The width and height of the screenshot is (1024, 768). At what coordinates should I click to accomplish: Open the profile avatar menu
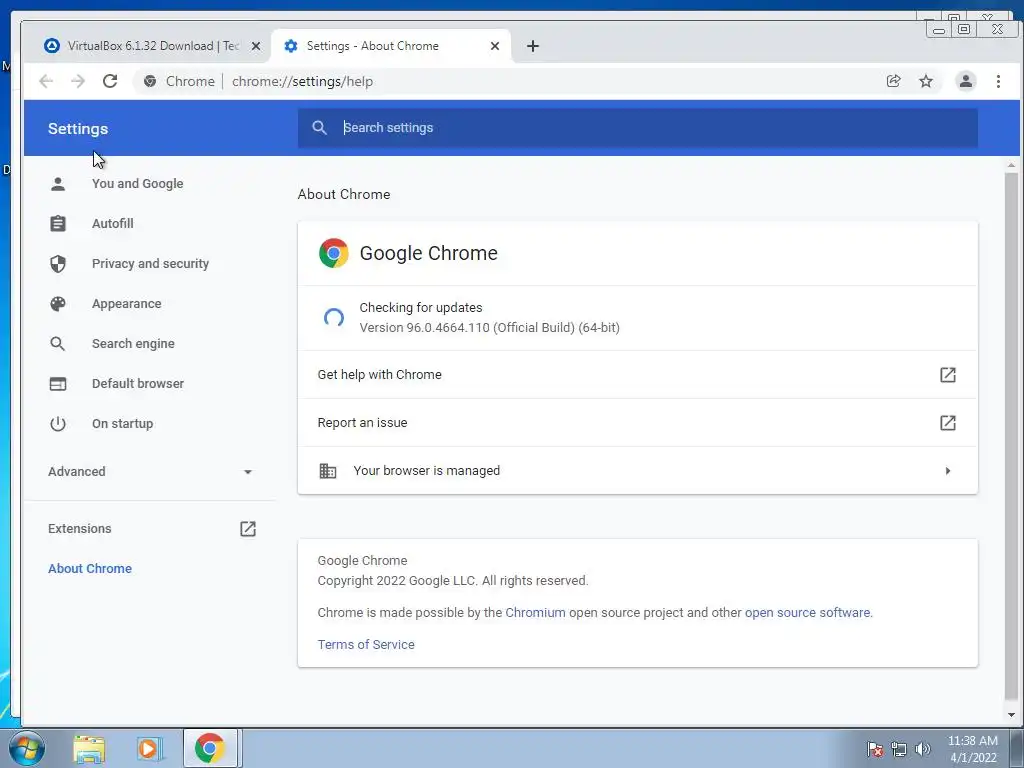965,81
